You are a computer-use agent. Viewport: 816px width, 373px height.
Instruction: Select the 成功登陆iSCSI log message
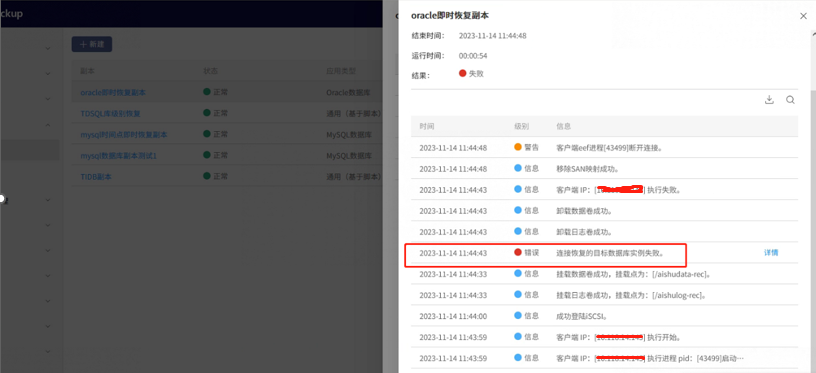click(581, 316)
